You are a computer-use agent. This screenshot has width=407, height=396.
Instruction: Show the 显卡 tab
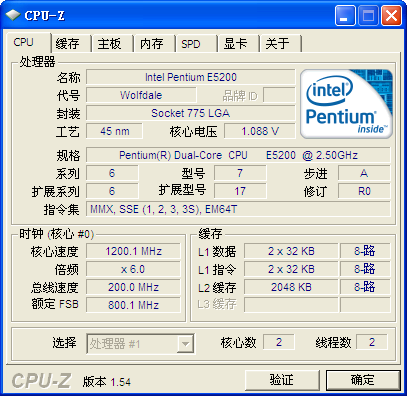(x=237, y=44)
